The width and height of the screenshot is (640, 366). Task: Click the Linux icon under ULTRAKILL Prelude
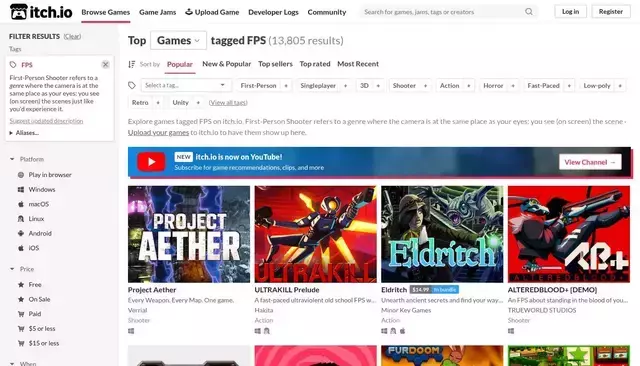(x=267, y=331)
